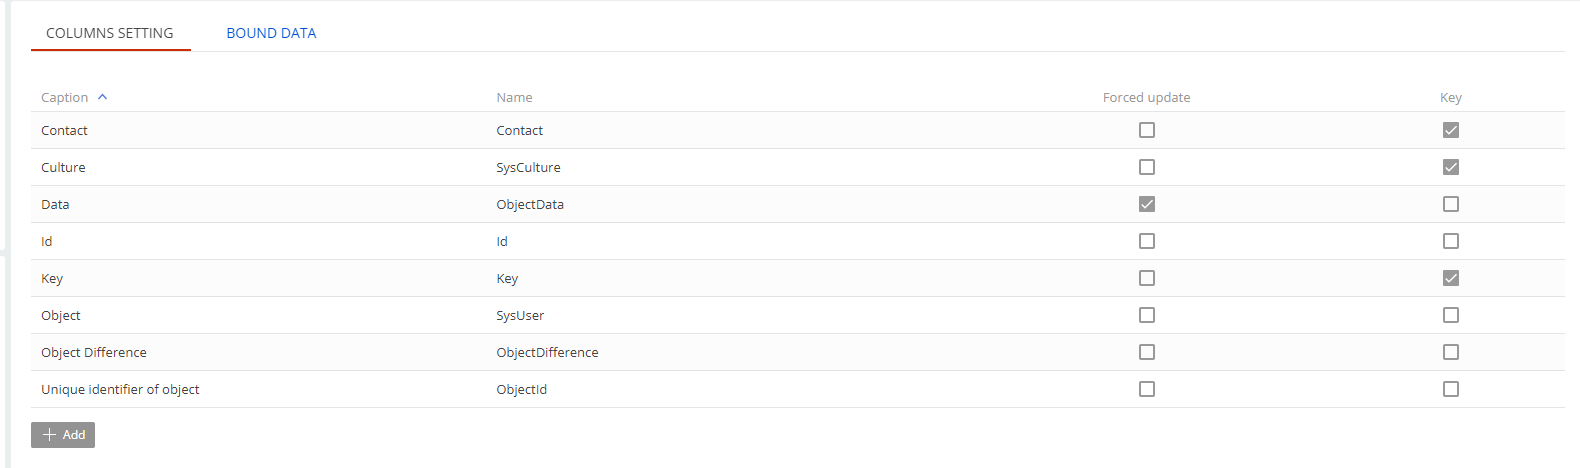Click the Add button
This screenshot has width=1580, height=468.
point(63,435)
